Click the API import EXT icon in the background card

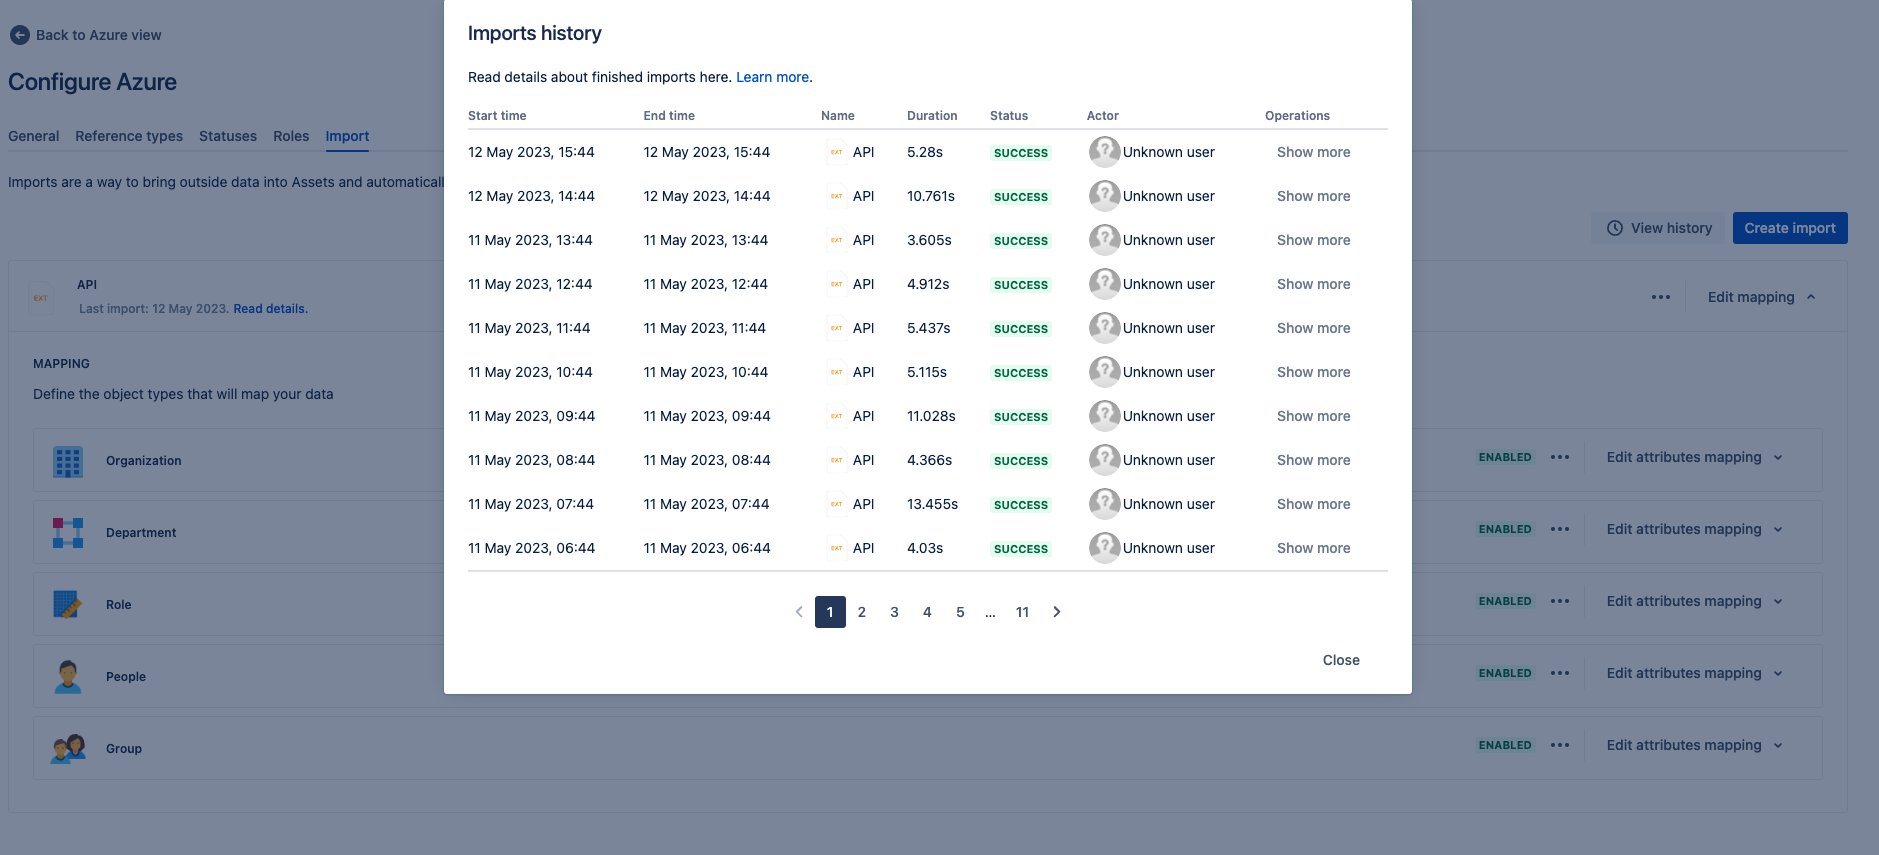tap(41, 298)
